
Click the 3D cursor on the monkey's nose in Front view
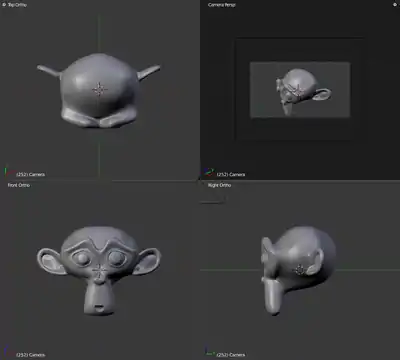pos(99,271)
